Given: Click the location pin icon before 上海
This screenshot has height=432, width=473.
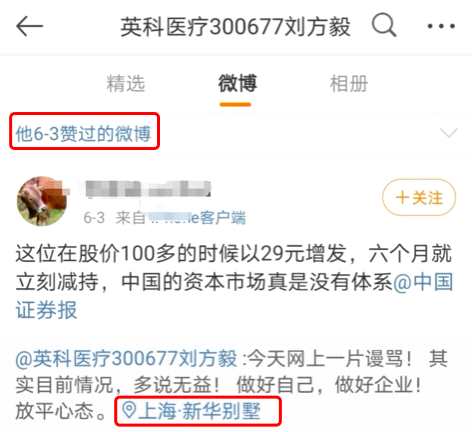Looking at the screenshot, I should (x=129, y=410).
